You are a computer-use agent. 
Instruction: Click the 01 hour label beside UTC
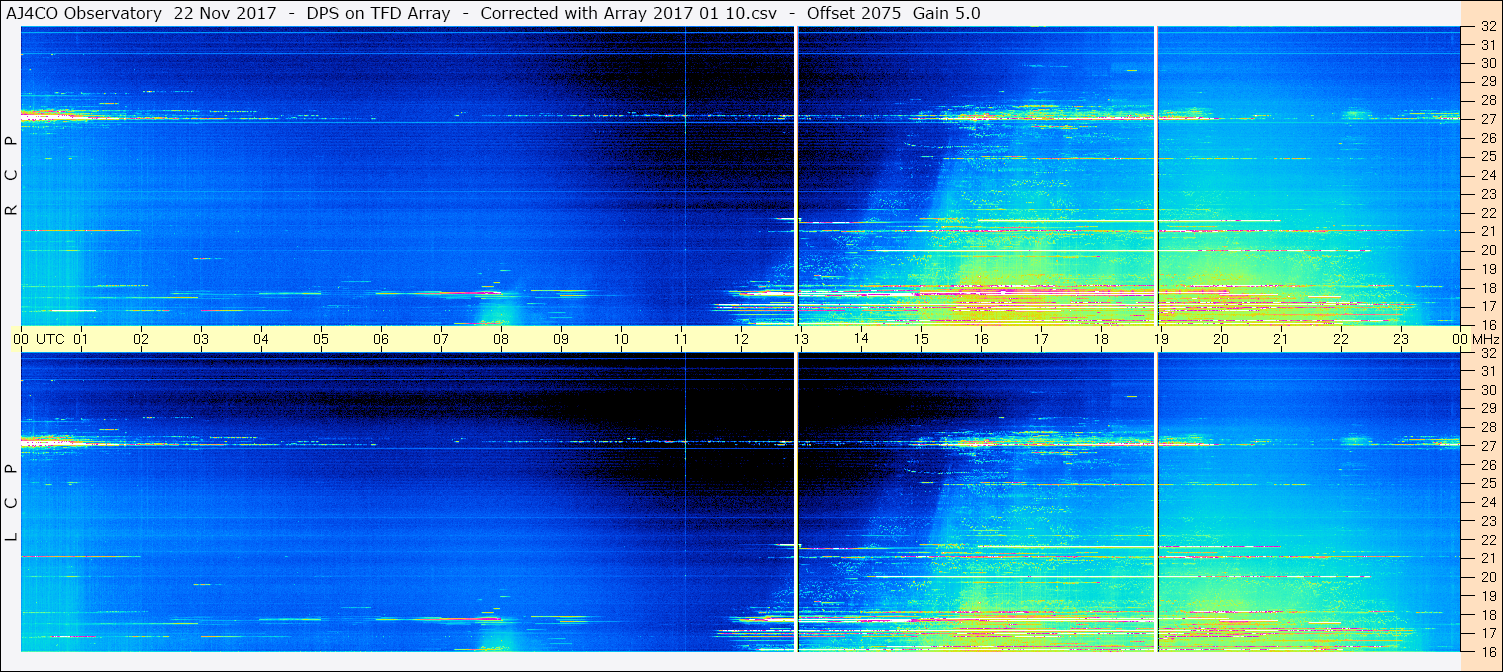pos(81,339)
